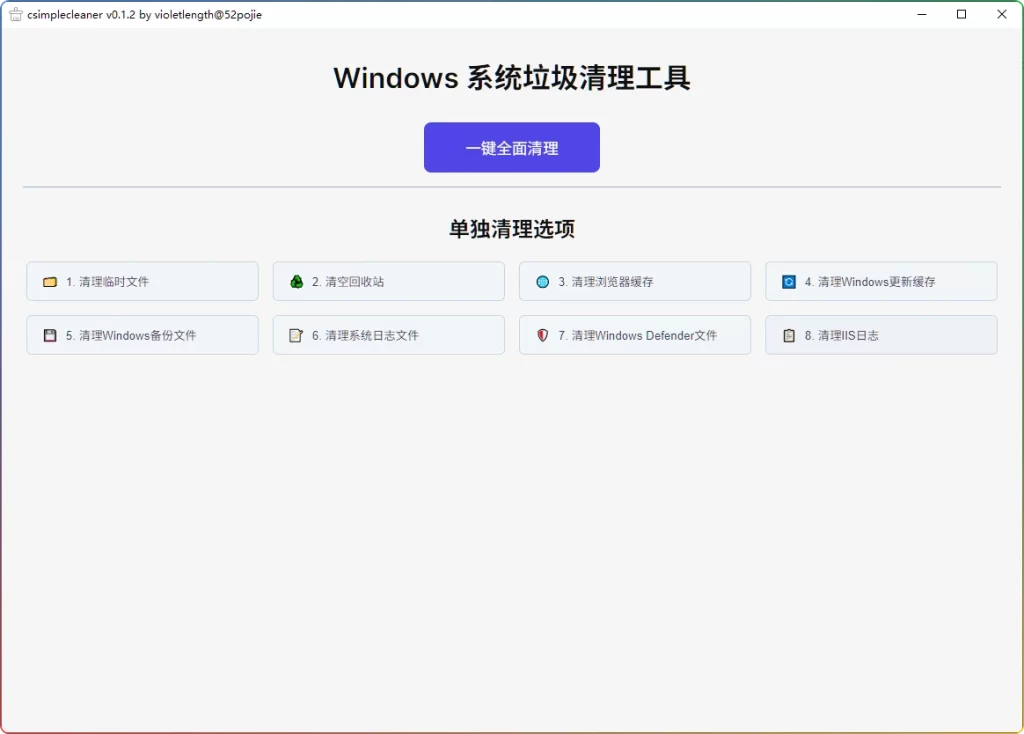Screen dimensions: 1024x734
Task: Select option 1. 清理临时文件
Action: pos(142,281)
